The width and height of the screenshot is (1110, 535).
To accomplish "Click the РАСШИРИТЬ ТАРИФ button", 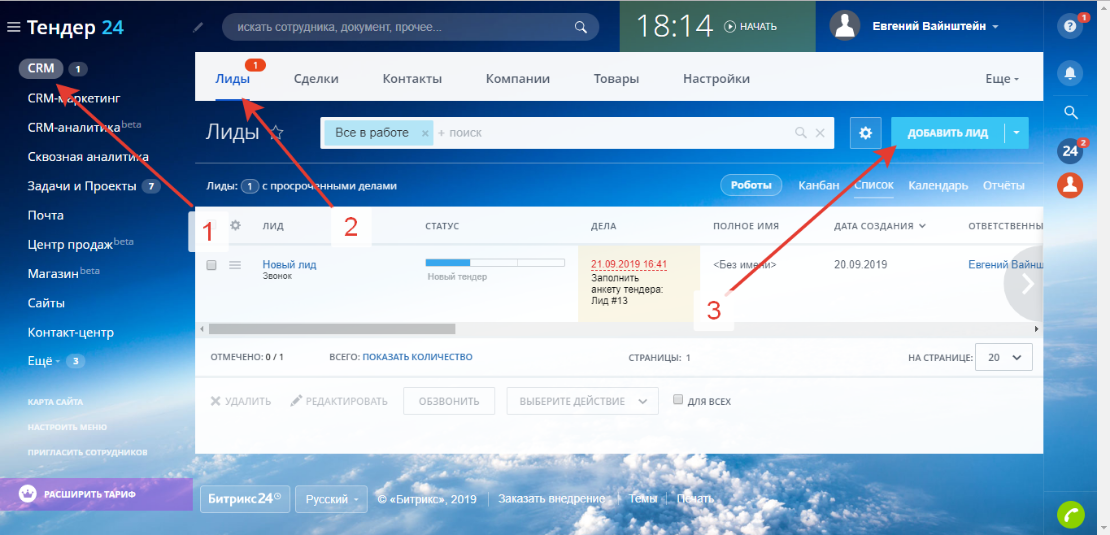I will 96,494.
